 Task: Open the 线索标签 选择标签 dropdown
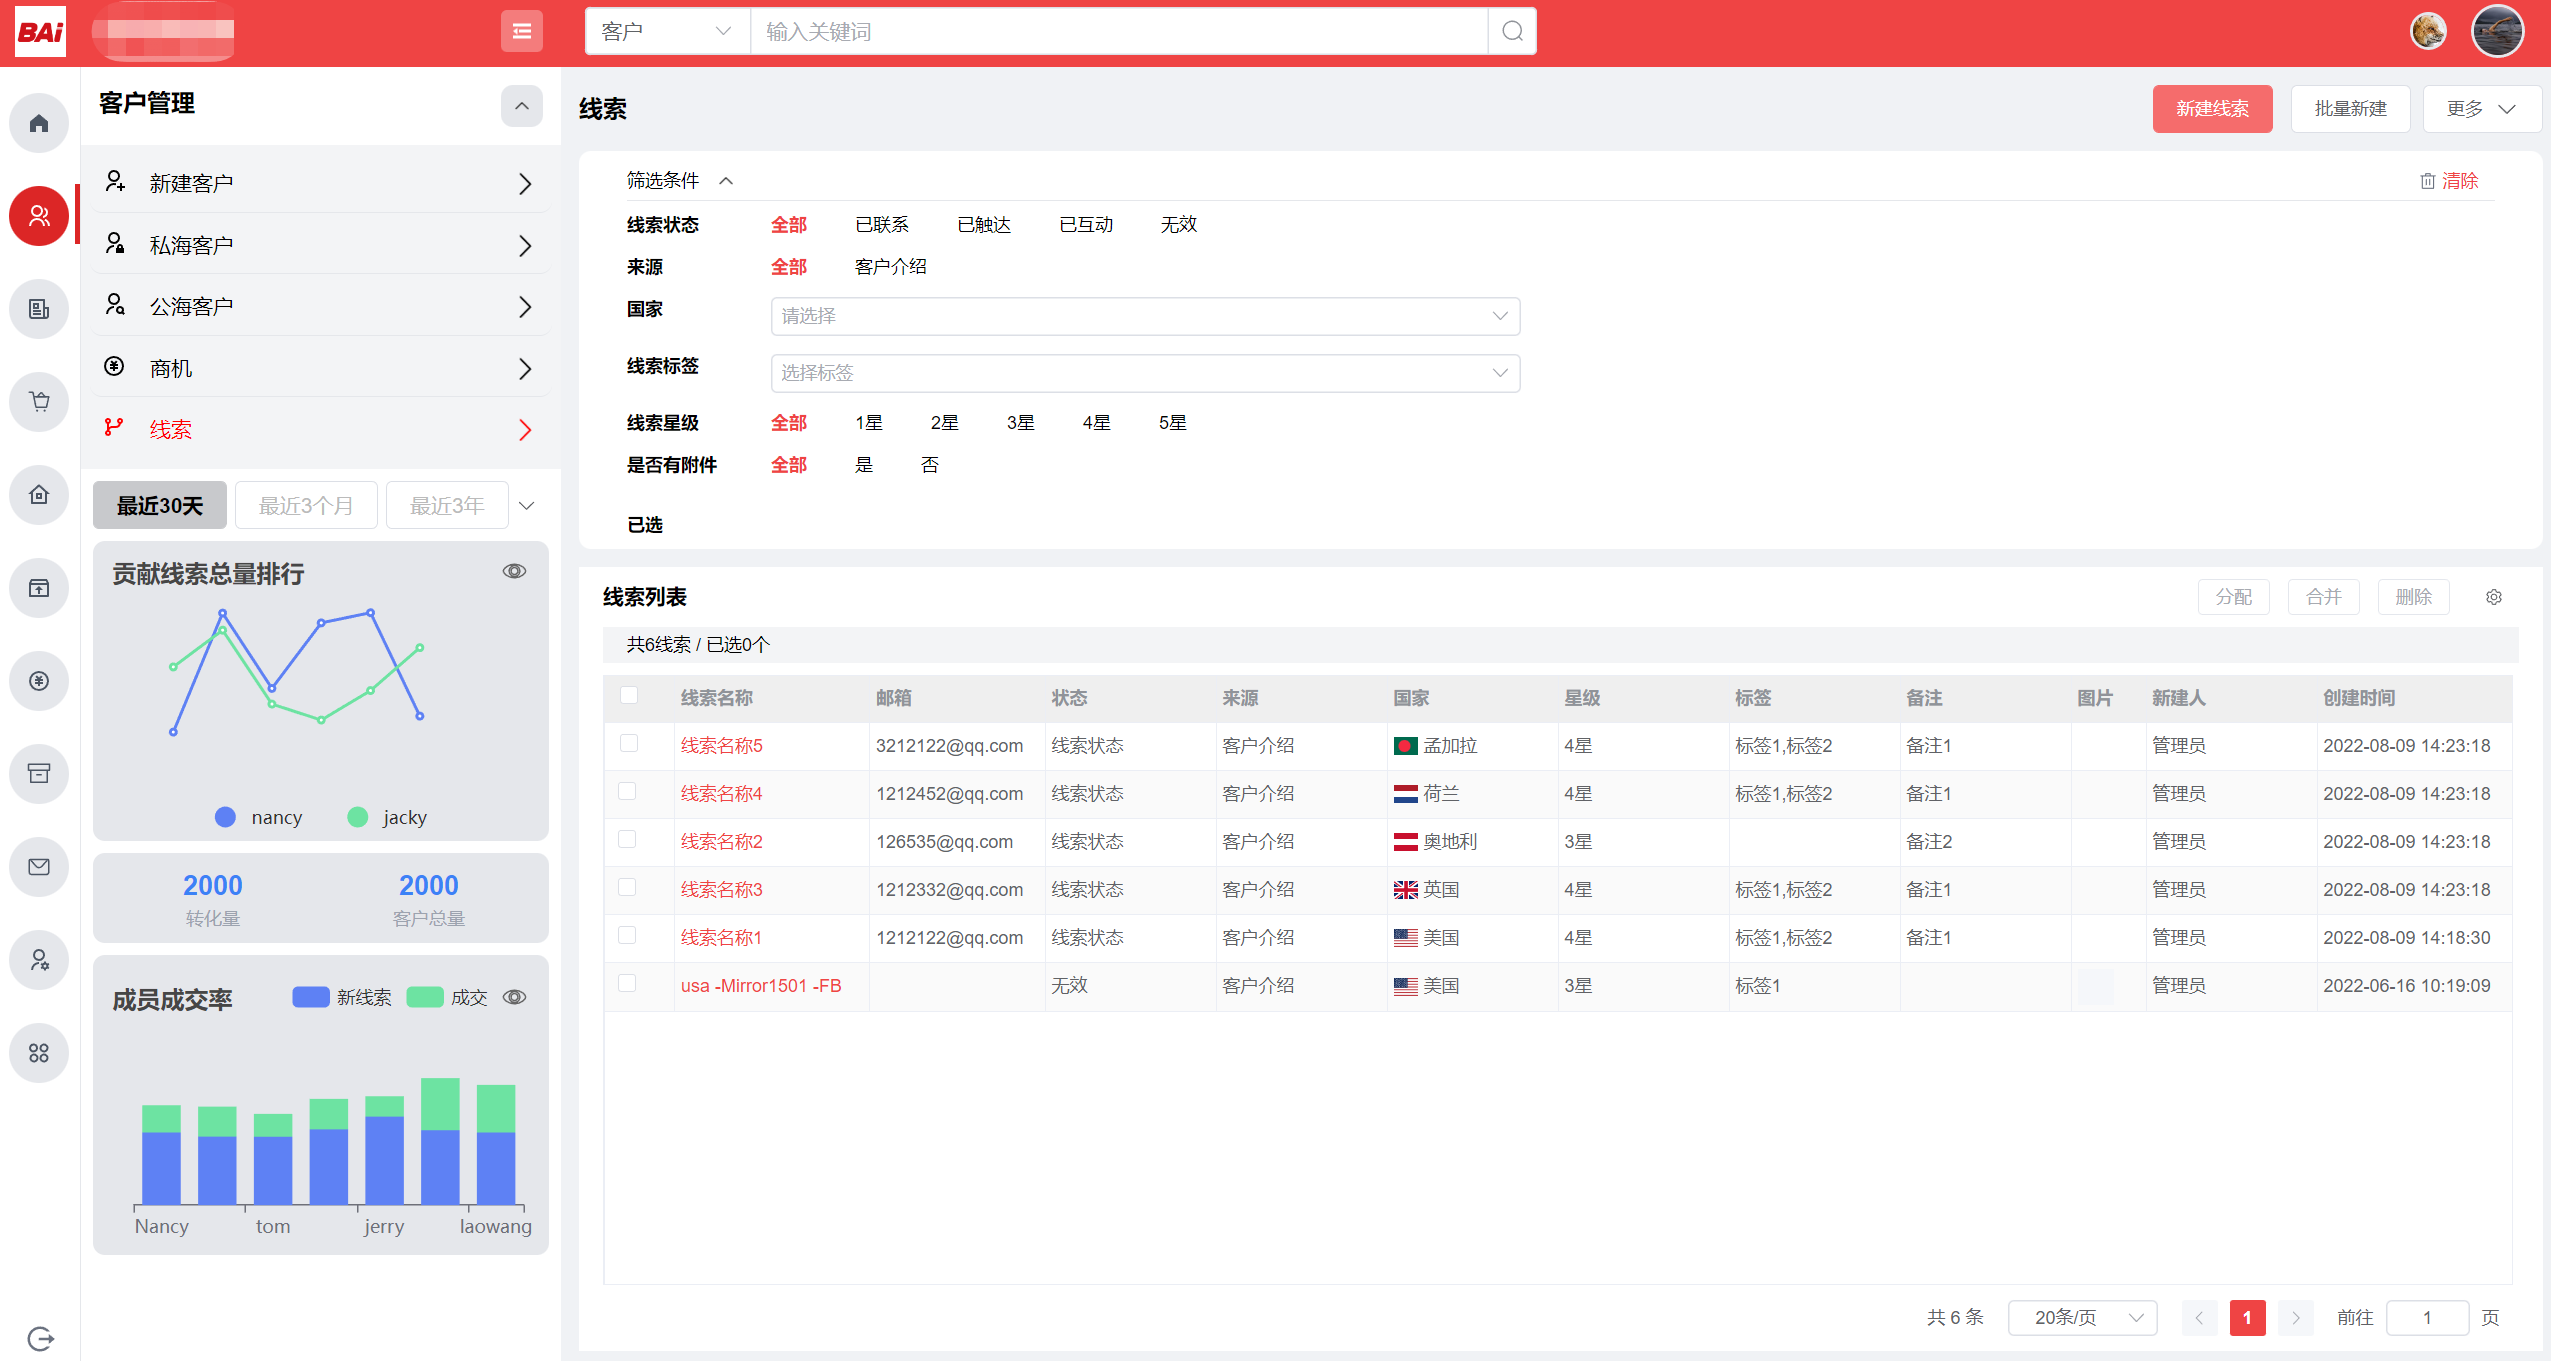pos(1145,373)
